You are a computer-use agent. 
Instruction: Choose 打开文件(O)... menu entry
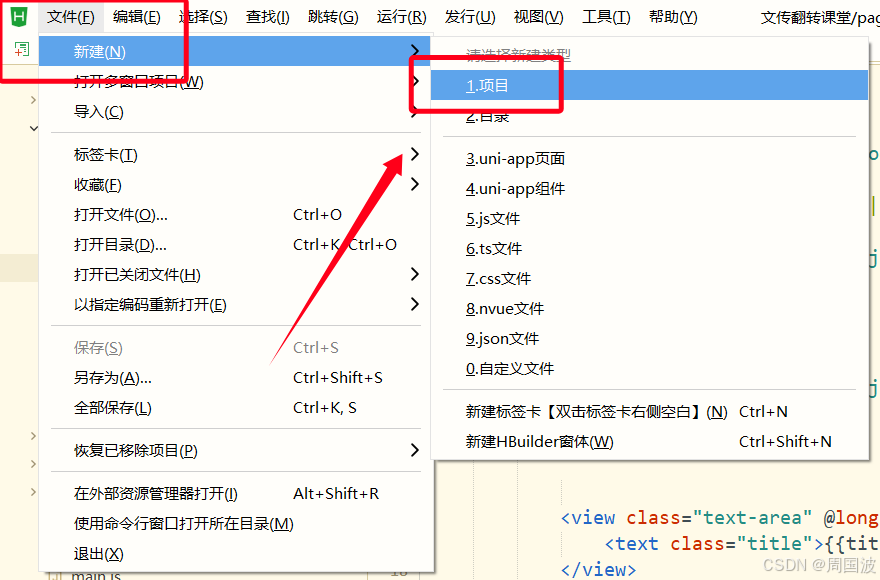[235, 214]
